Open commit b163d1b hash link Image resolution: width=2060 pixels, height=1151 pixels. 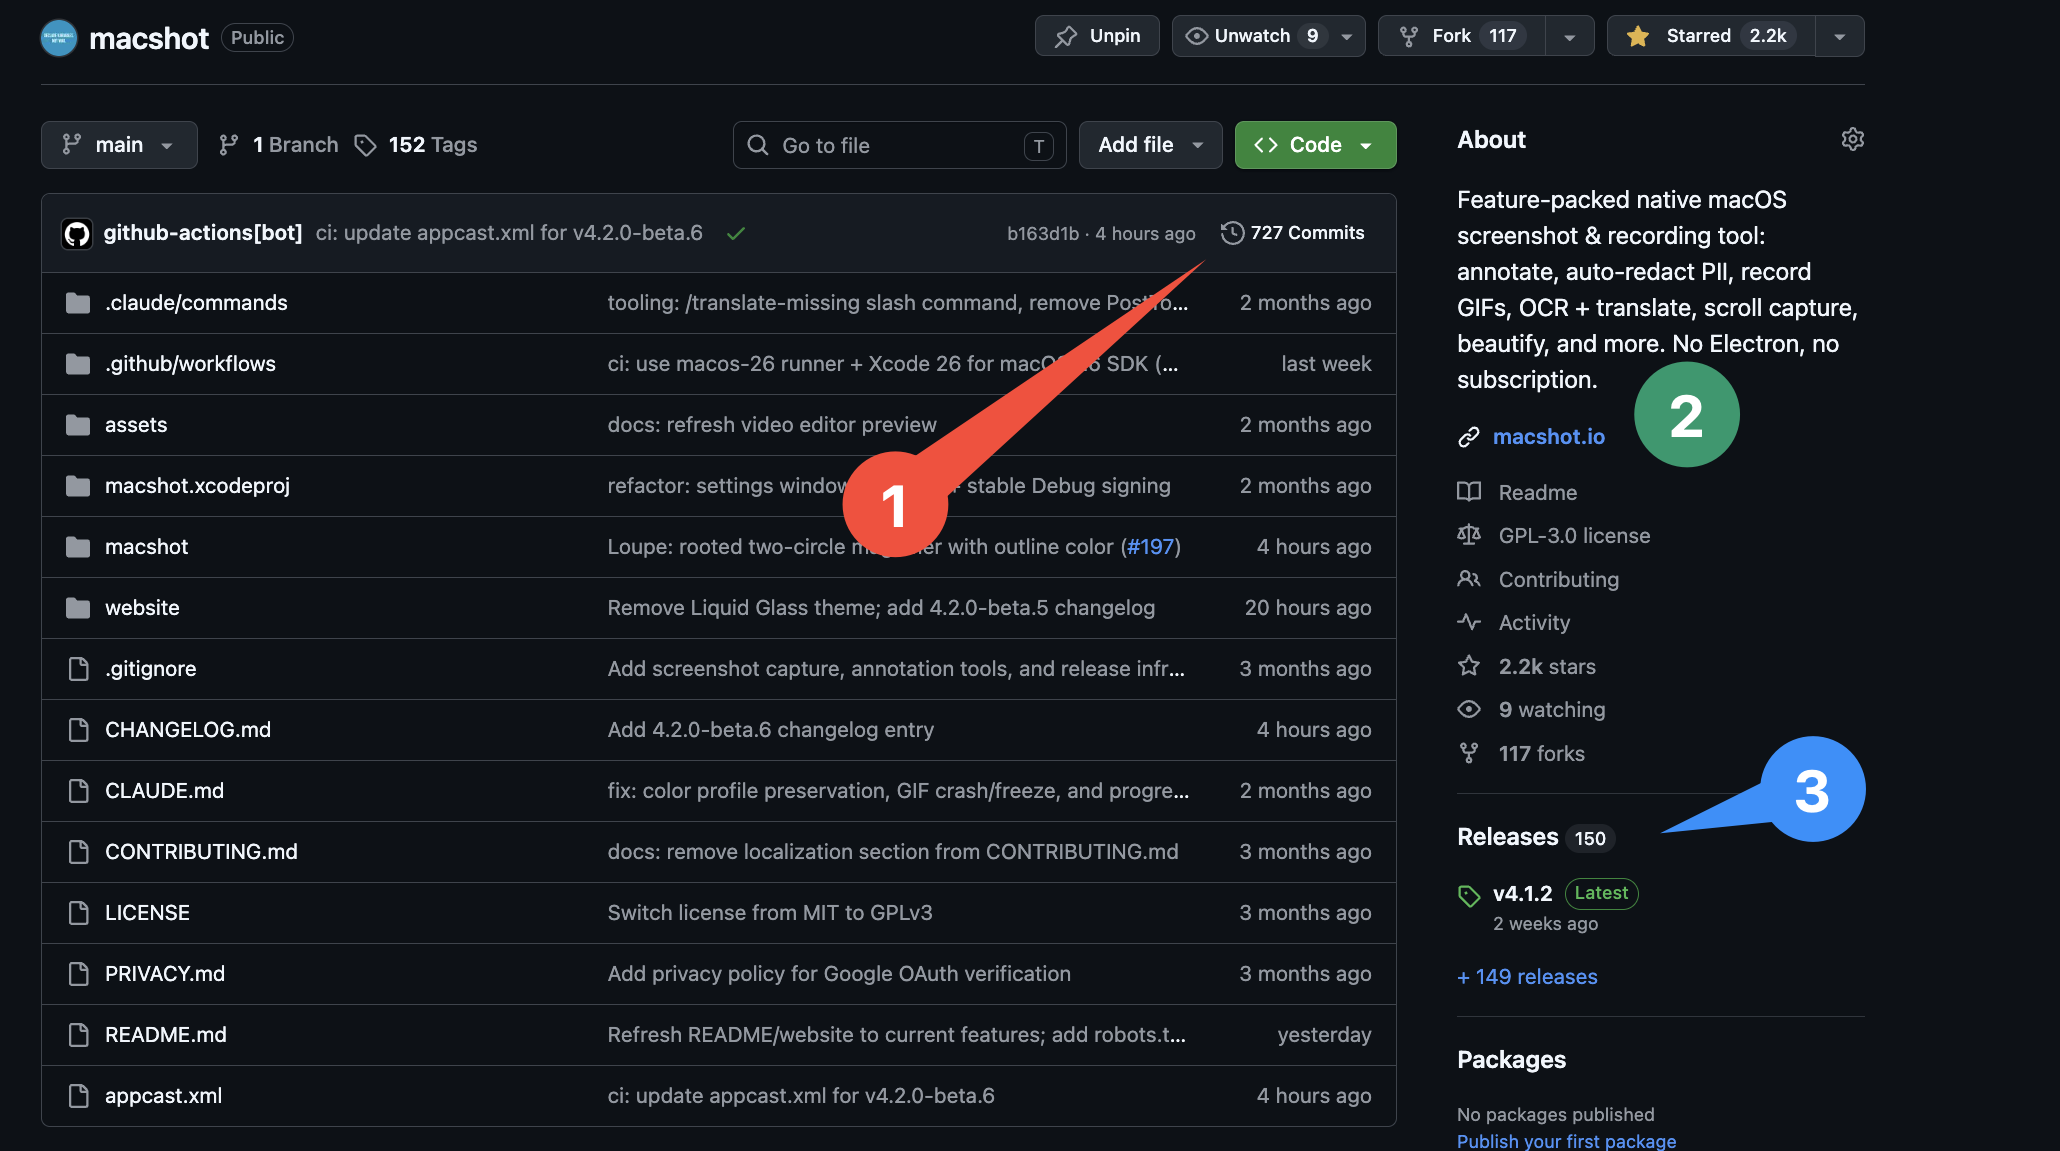(x=1043, y=233)
